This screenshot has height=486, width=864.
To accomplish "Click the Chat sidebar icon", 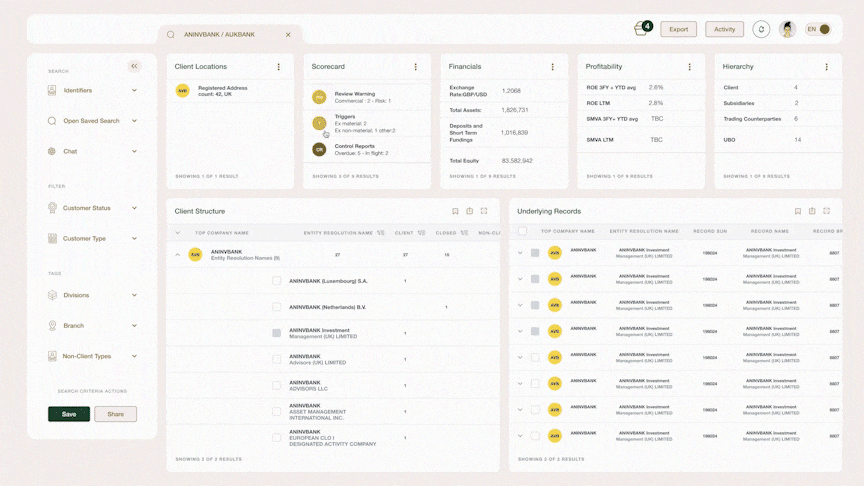I will (x=52, y=151).
